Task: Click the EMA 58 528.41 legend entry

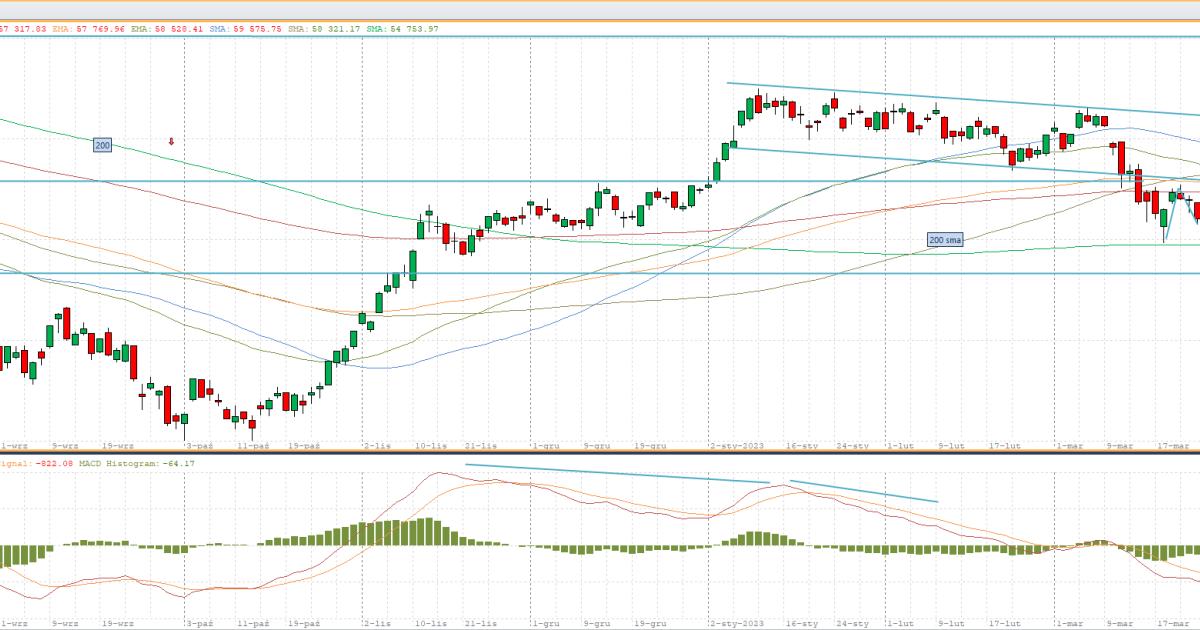Action: [163, 29]
